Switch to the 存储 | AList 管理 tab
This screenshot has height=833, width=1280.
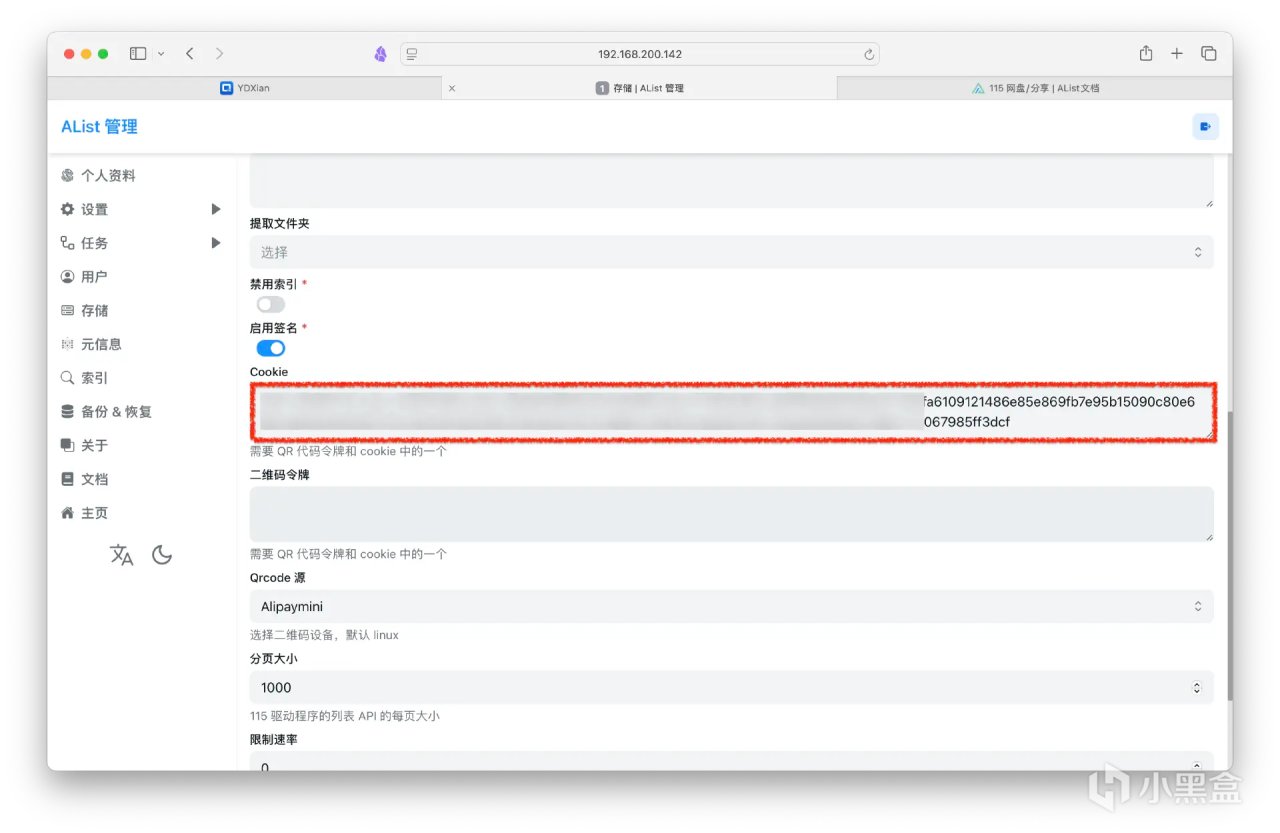pos(640,88)
